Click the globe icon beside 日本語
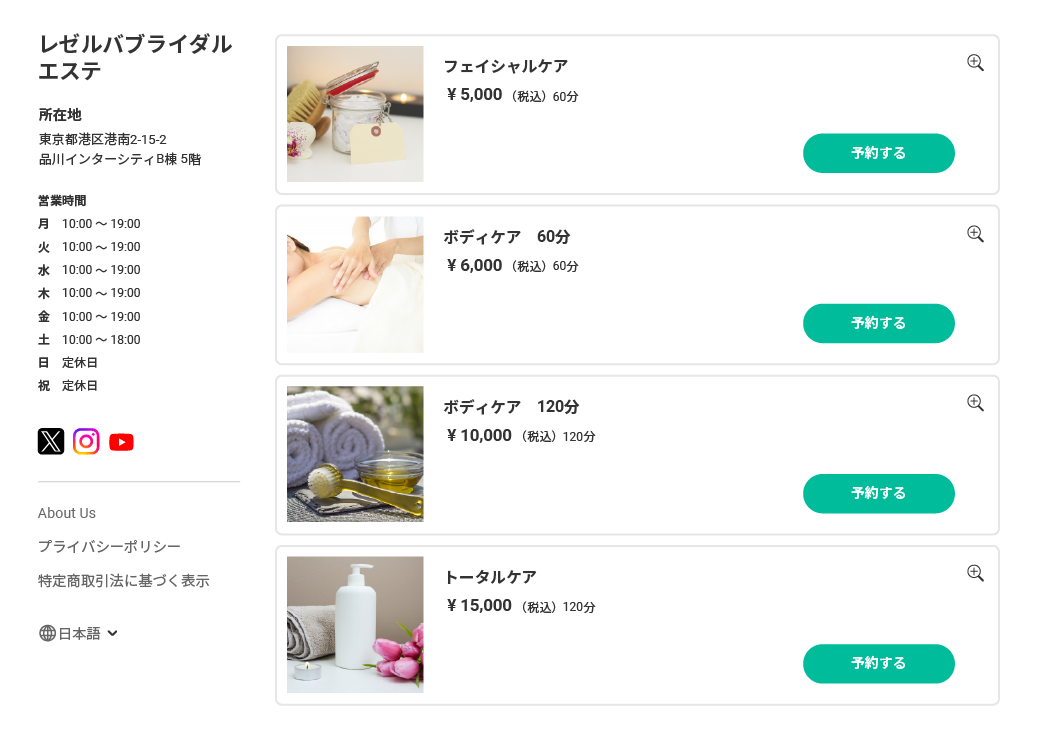 (x=47, y=633)
